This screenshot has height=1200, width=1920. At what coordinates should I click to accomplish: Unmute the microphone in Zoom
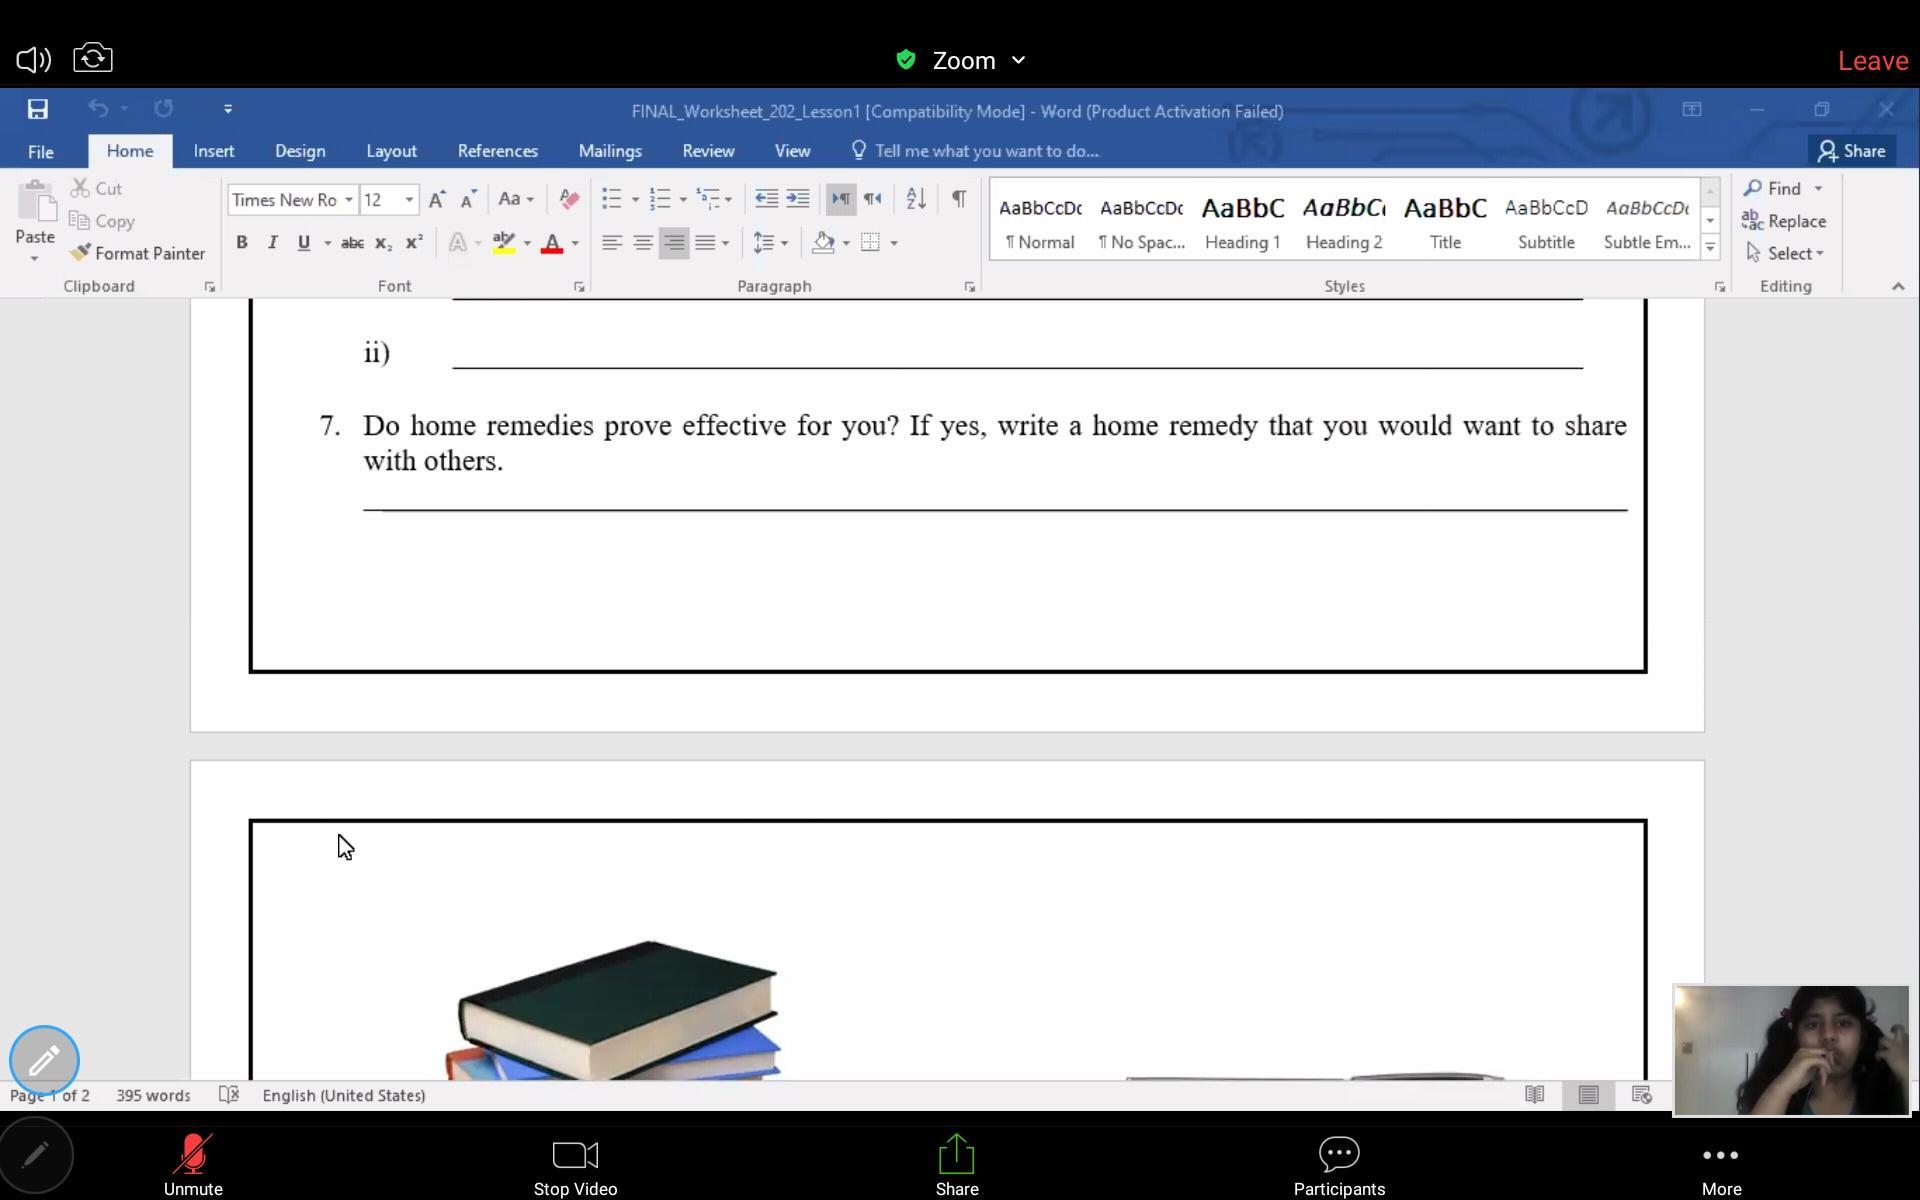[193, 1165]
